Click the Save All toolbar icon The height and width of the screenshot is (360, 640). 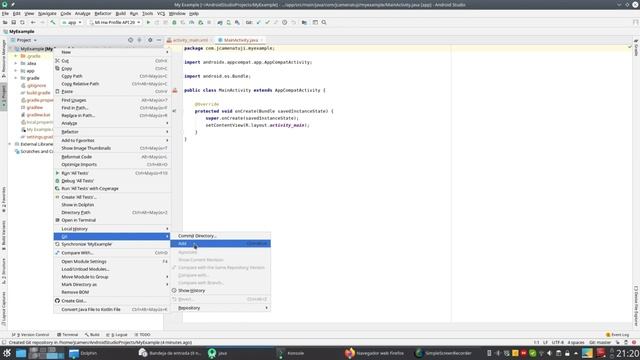(x=13, y=22)
